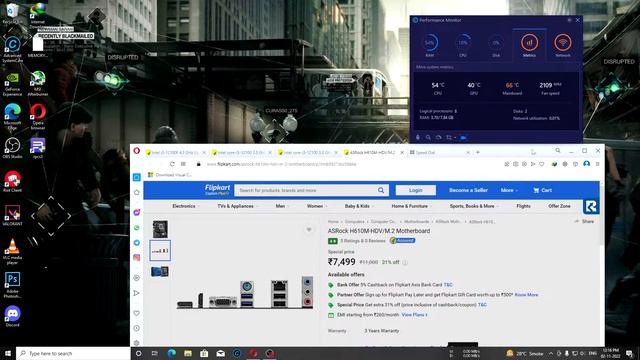Click the Windows Start button
This screenshot has width=640, height=360.
(x=8, y=353)
